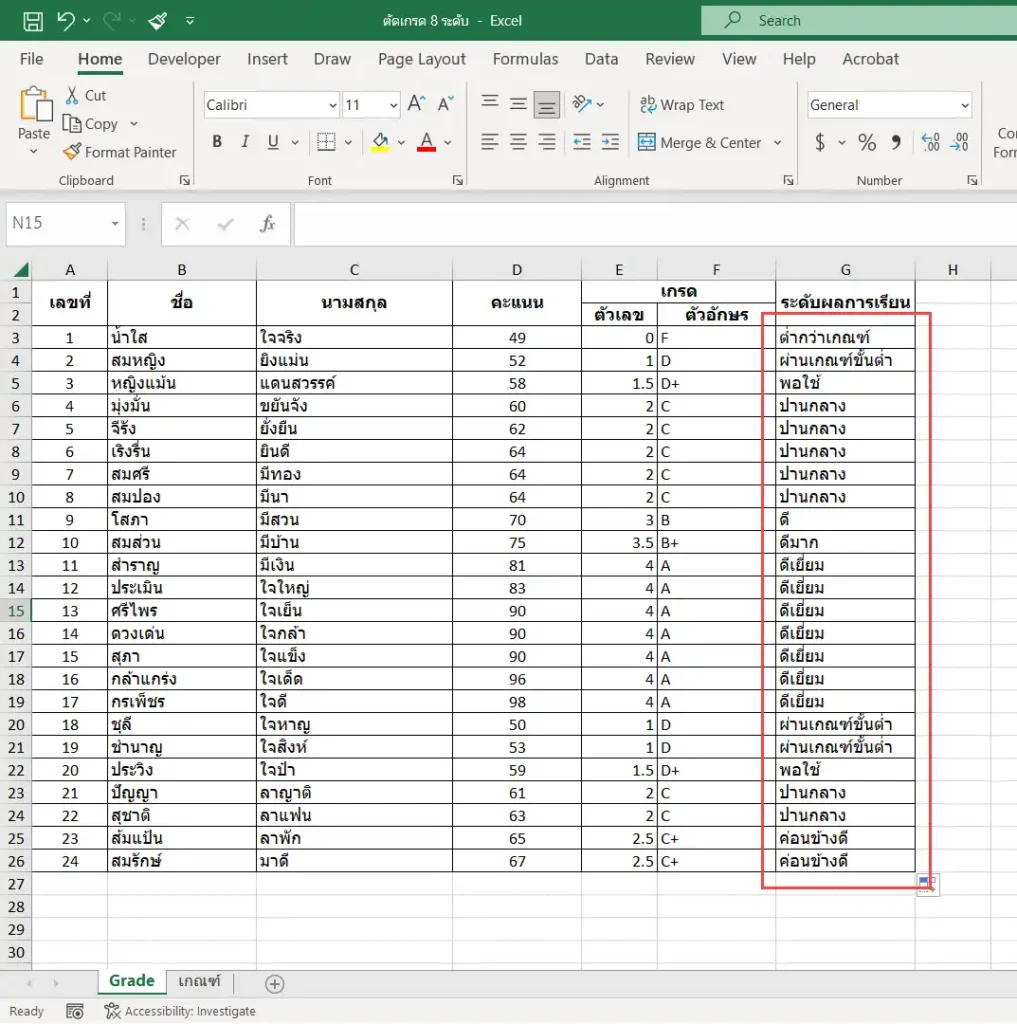Click Increase Indent icon
Screen dimensions: 1017x1024
coord(610,142)
